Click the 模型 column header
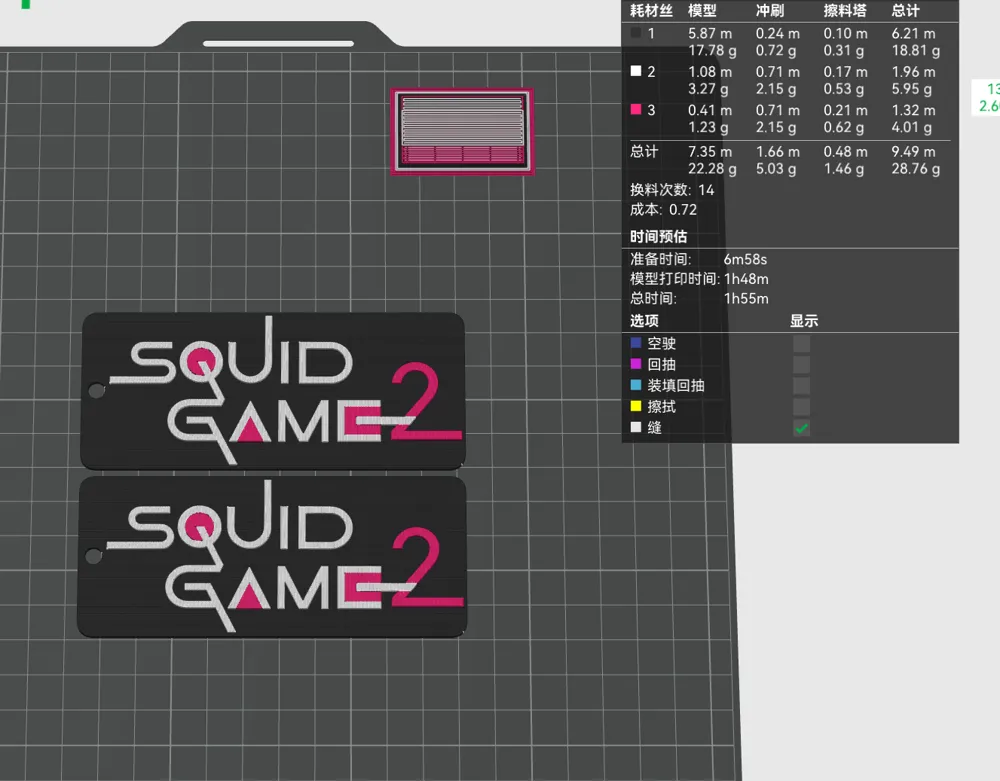Viewport: 1000px width, 781px height. pos(702,10)
